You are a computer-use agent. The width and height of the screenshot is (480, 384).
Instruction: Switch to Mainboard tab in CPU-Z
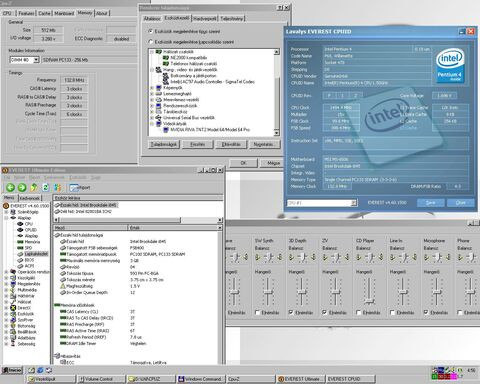[x=64, y=13]
